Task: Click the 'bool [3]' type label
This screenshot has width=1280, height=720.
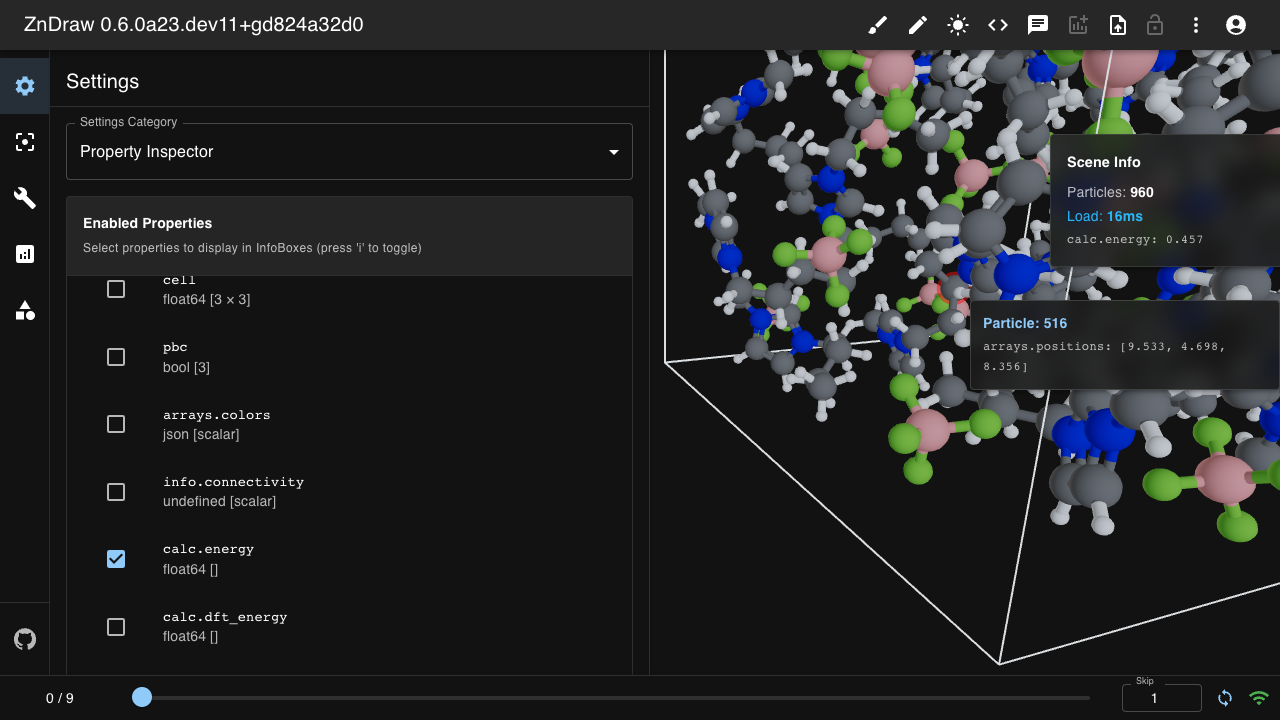Action: tap(186, 367)
